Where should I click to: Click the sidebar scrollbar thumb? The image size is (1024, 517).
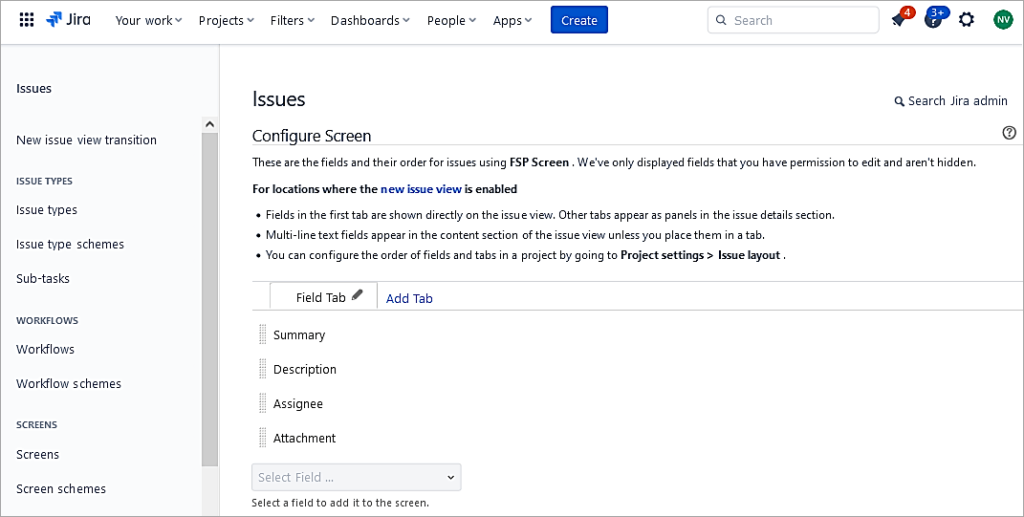[x=210, y=299]
